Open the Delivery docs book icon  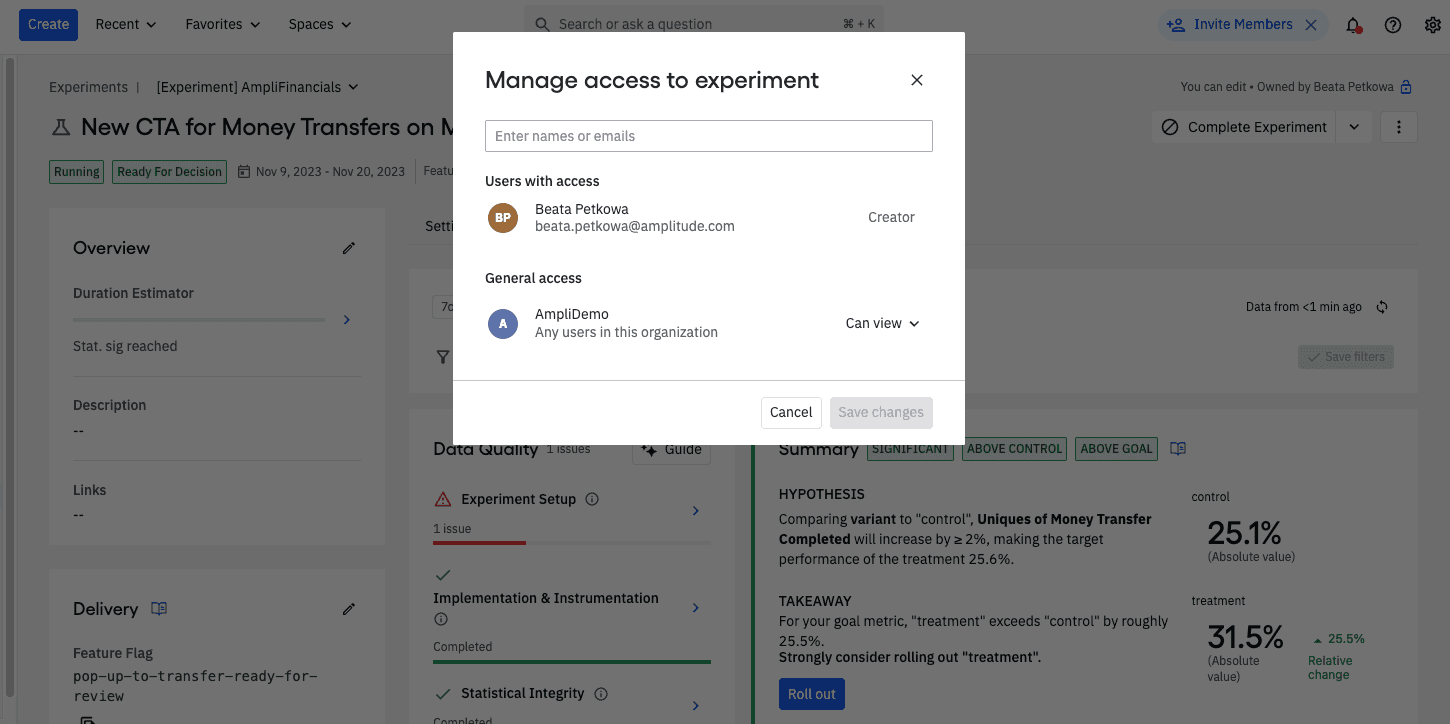(x=159, y=609)
